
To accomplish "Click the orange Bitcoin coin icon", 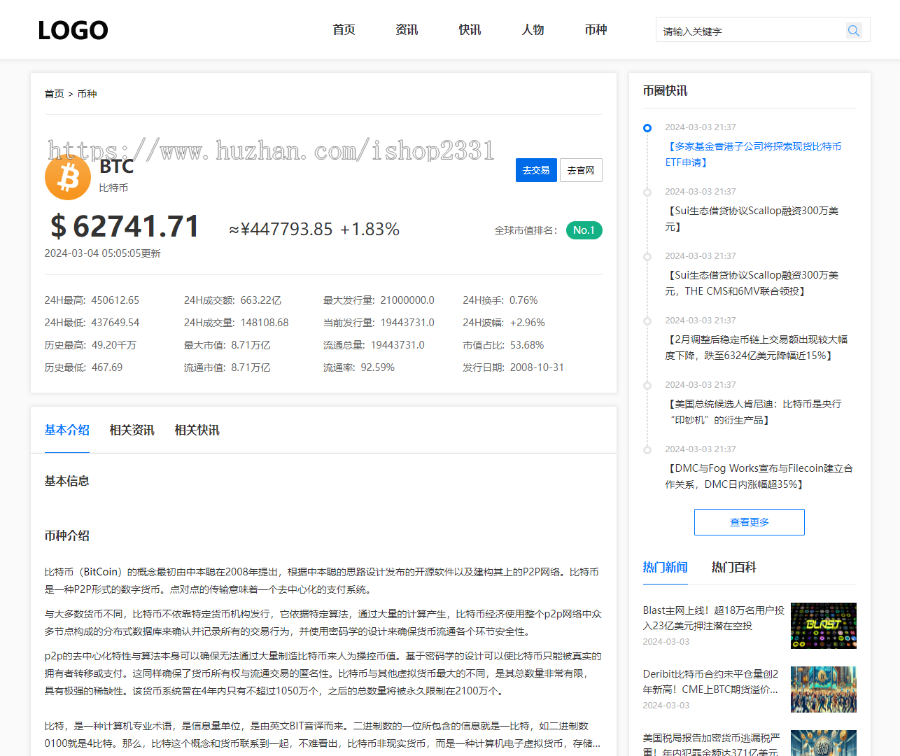I will [x=68, y=177].
